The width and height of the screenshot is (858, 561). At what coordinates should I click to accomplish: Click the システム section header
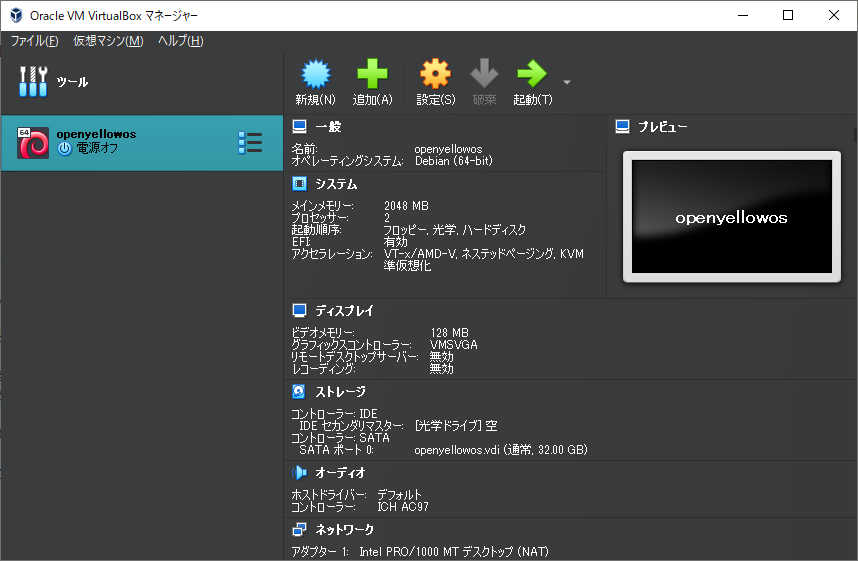tap(335, 184)
